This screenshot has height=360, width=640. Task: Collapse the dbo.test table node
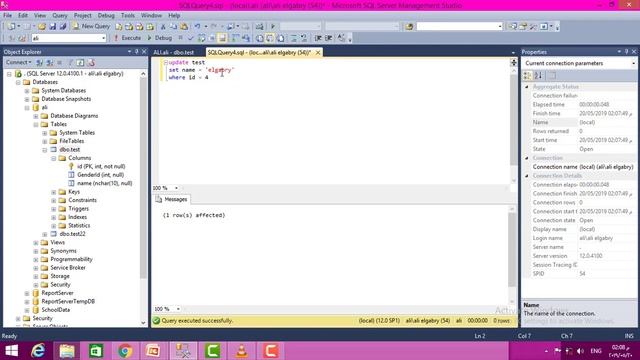click(x=45, y=150)
